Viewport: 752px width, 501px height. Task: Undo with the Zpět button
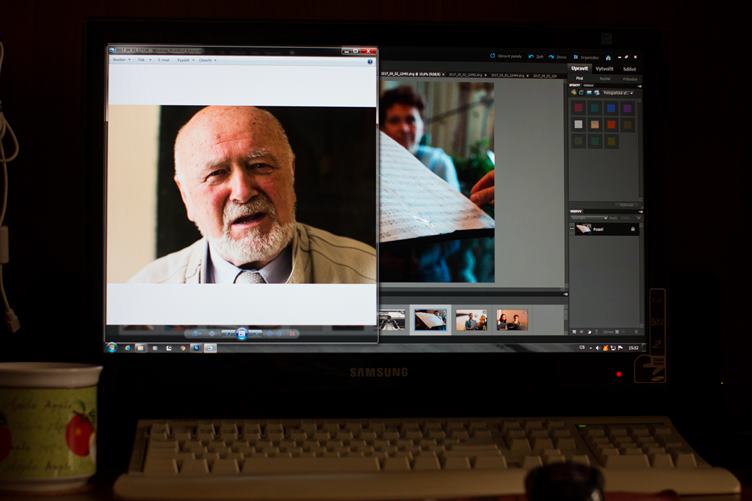536,57
